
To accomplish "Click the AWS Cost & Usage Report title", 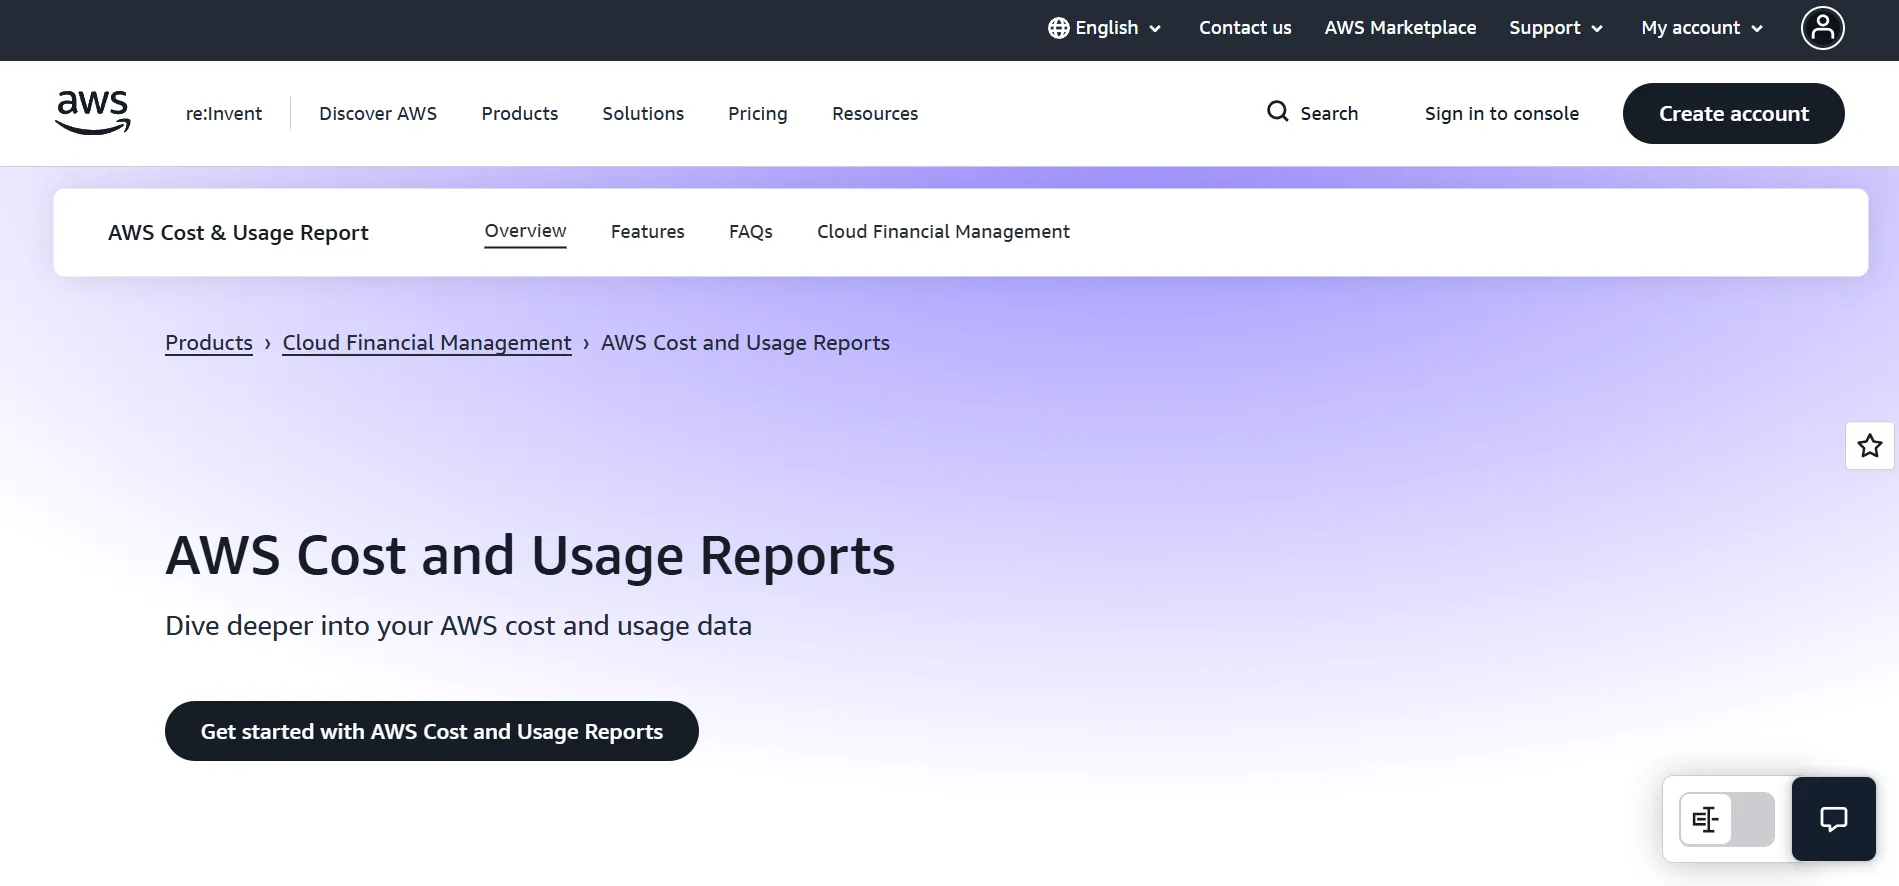I will coord(238,233).
